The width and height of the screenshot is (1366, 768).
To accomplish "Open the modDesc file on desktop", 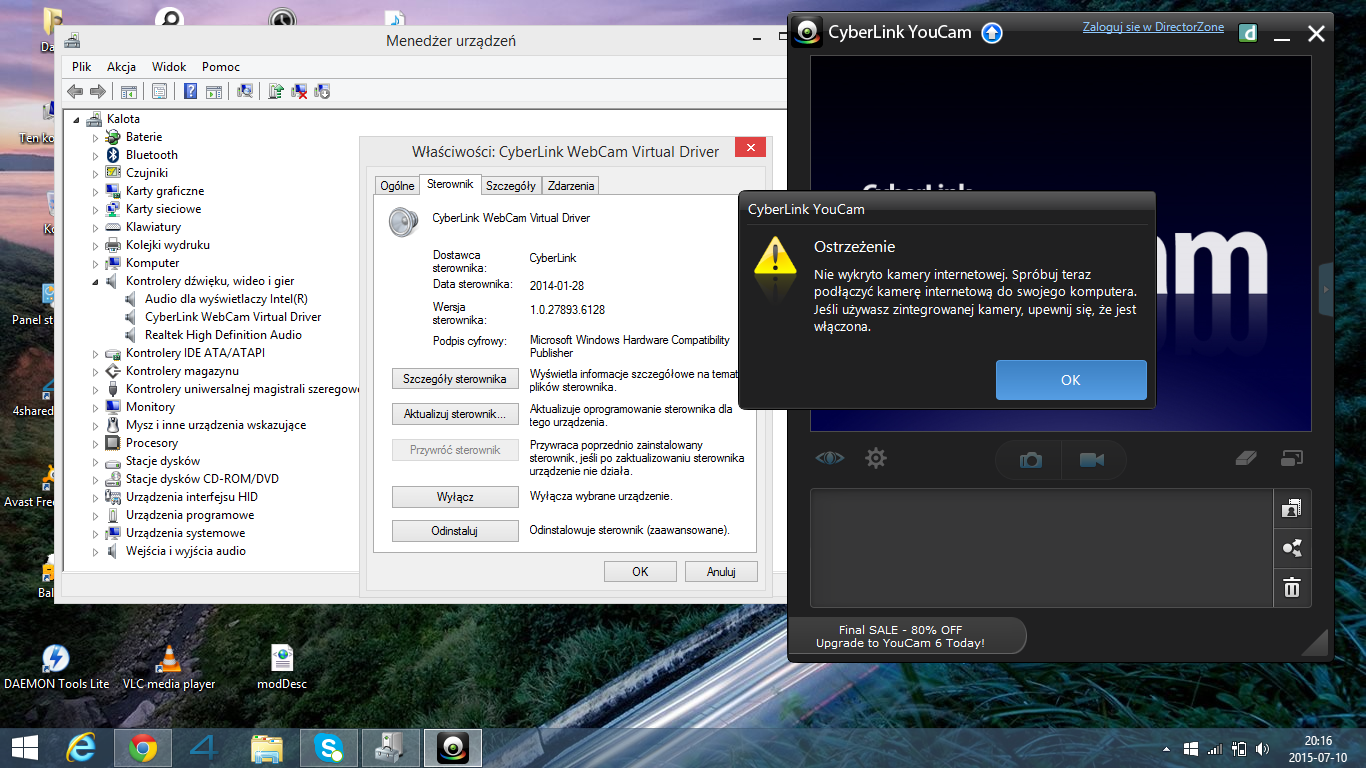I will pos(282,666).
